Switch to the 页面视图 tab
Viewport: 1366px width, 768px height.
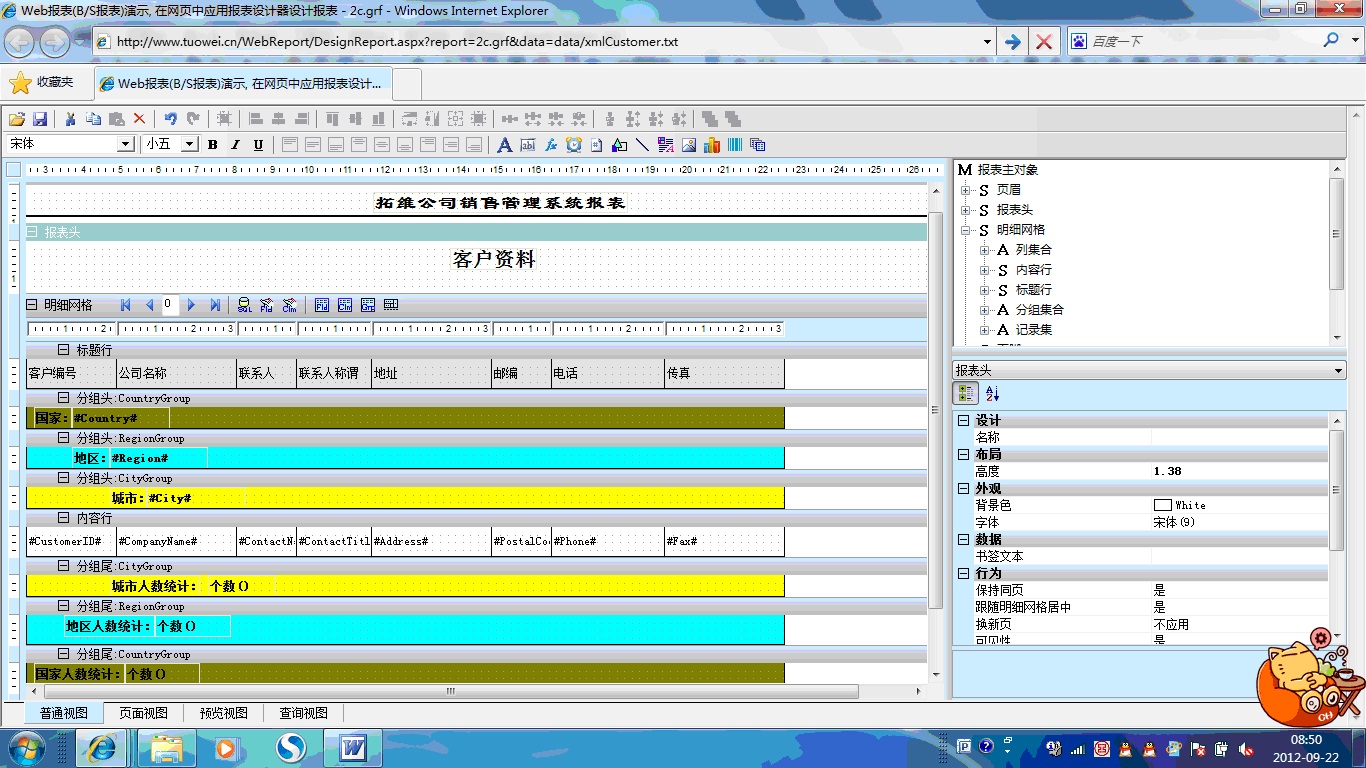point(143,713)
